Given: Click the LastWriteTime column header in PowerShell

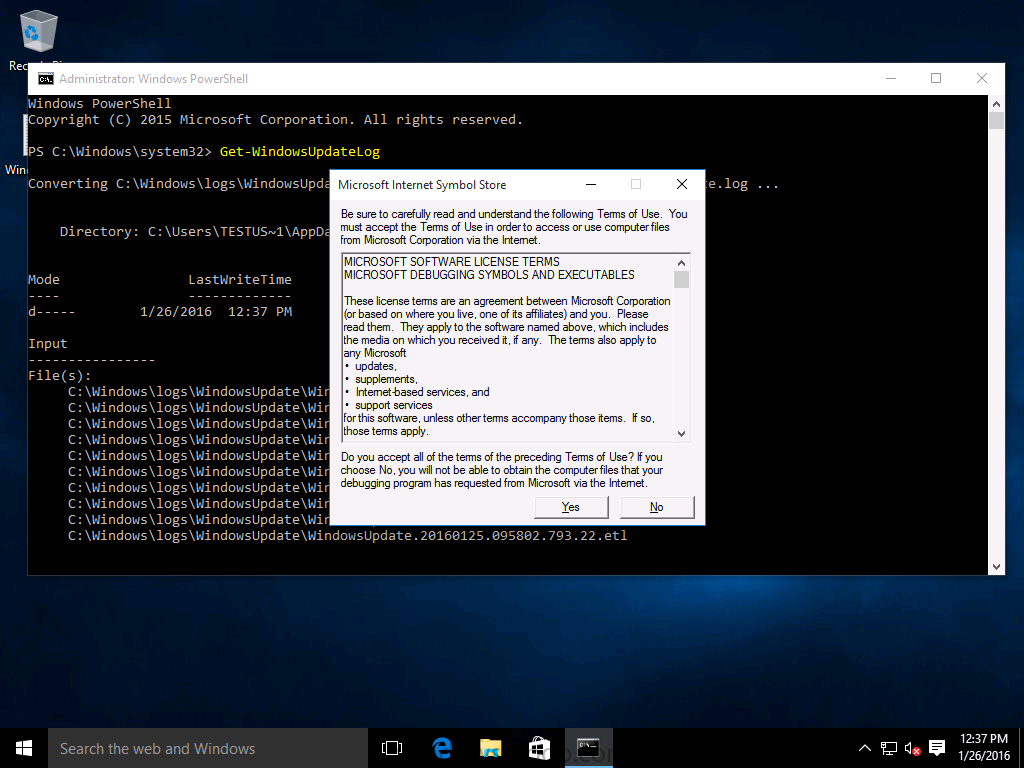Looking at the screenshot, I should pos(240,280).
